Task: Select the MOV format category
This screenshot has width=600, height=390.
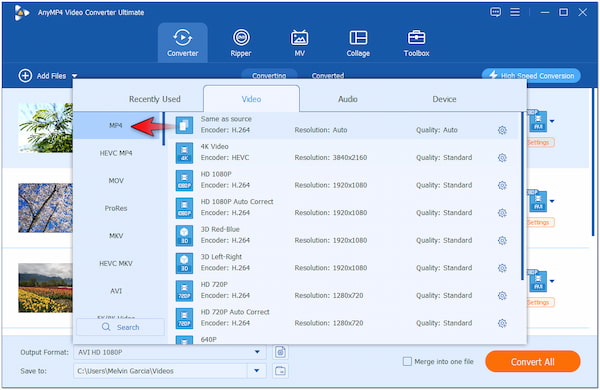Action: [x=116, y=181]
